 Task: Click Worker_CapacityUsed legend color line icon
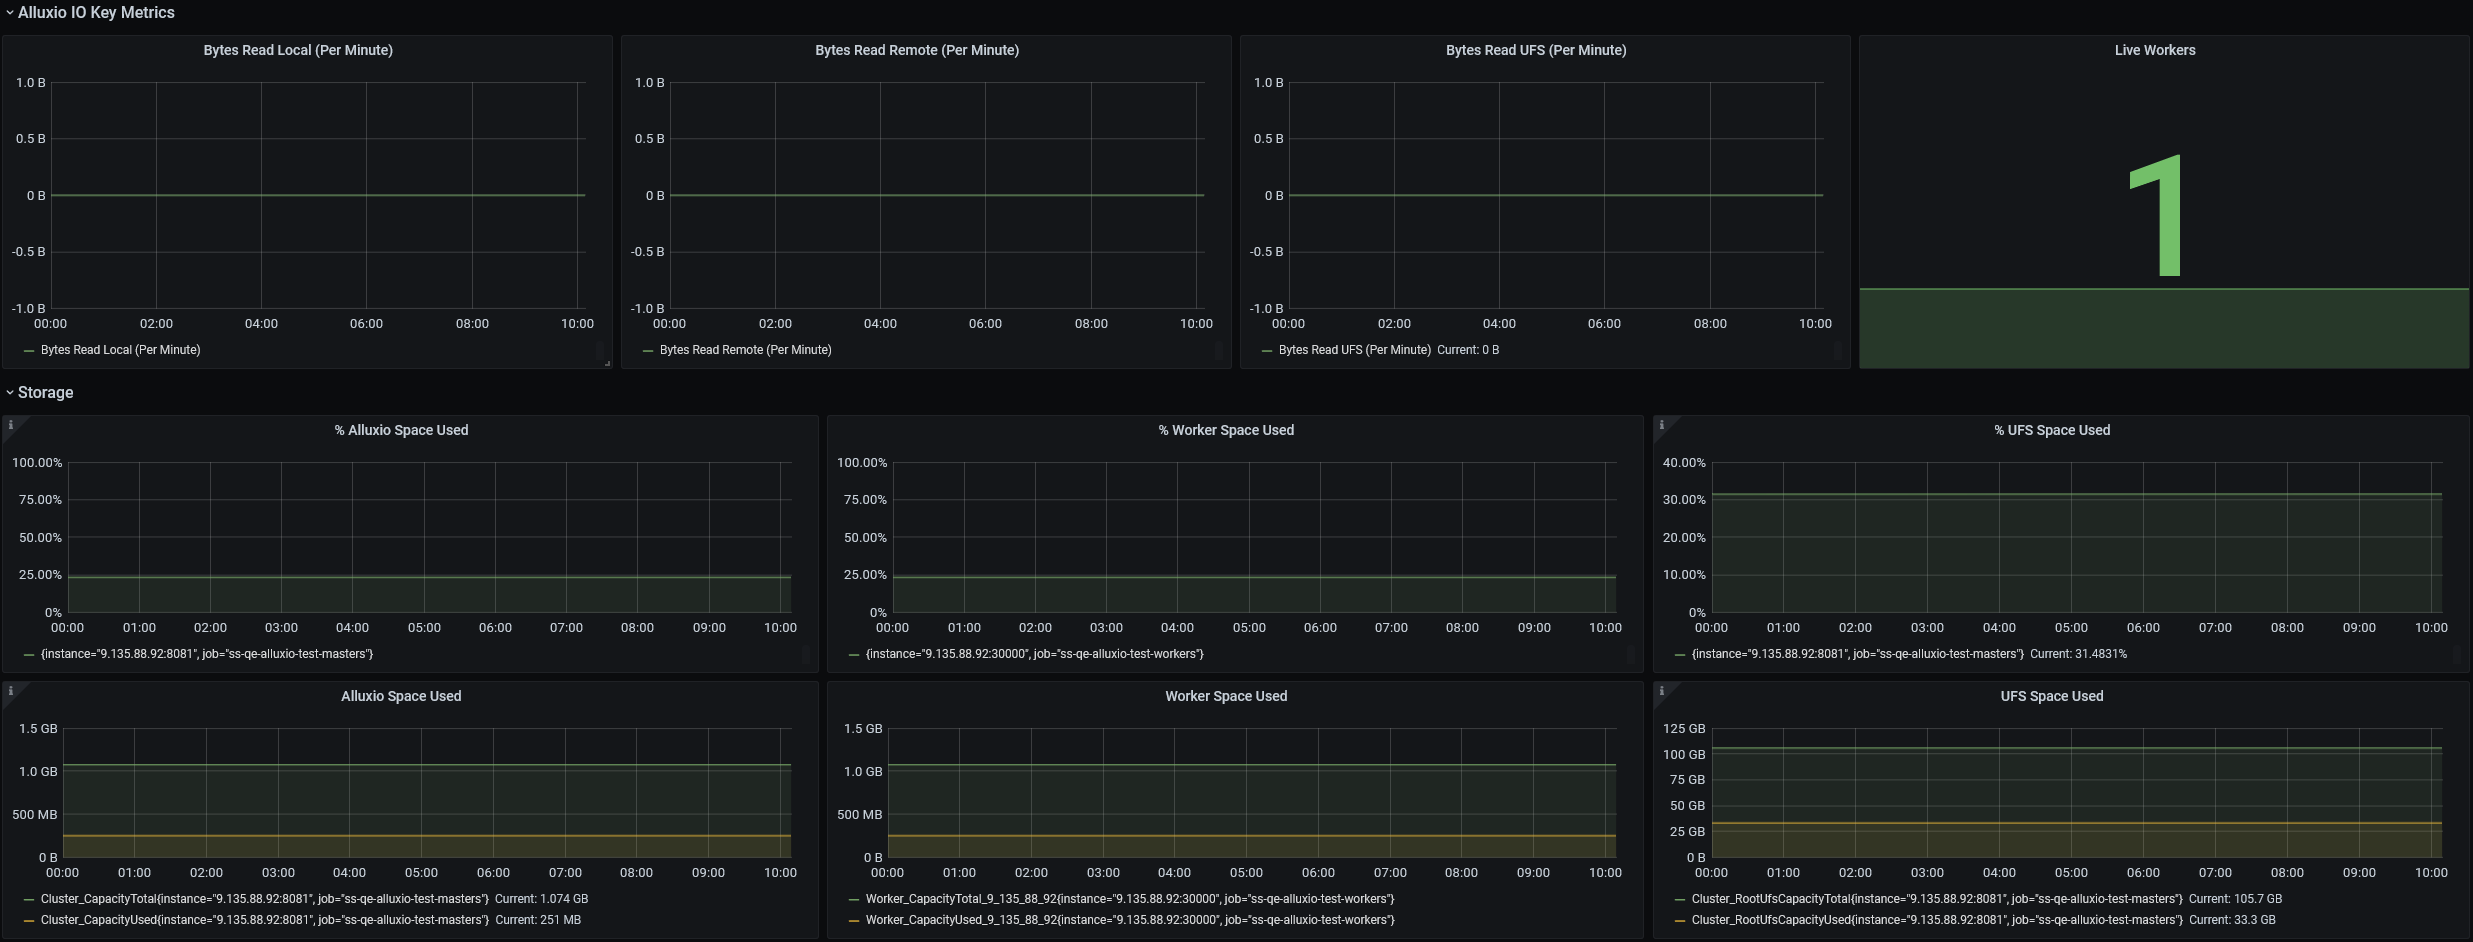click(x=854, y=921)
